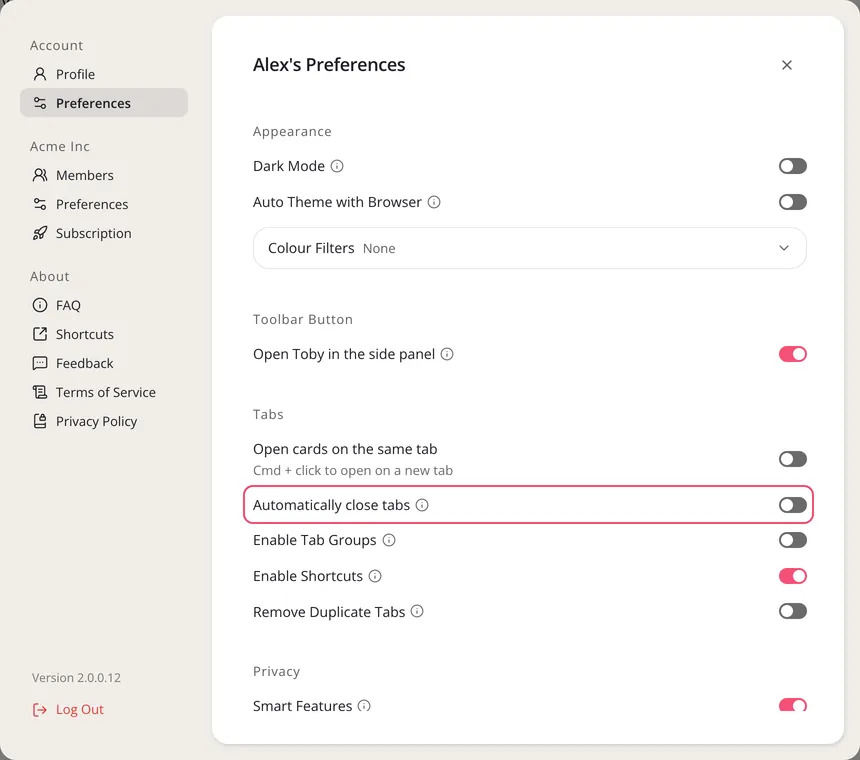The height and width of the screenshot is (760, 860).
Task: Click the Feedback chat bubble icon
Action: pyautogui.click(x=39, y=363)
